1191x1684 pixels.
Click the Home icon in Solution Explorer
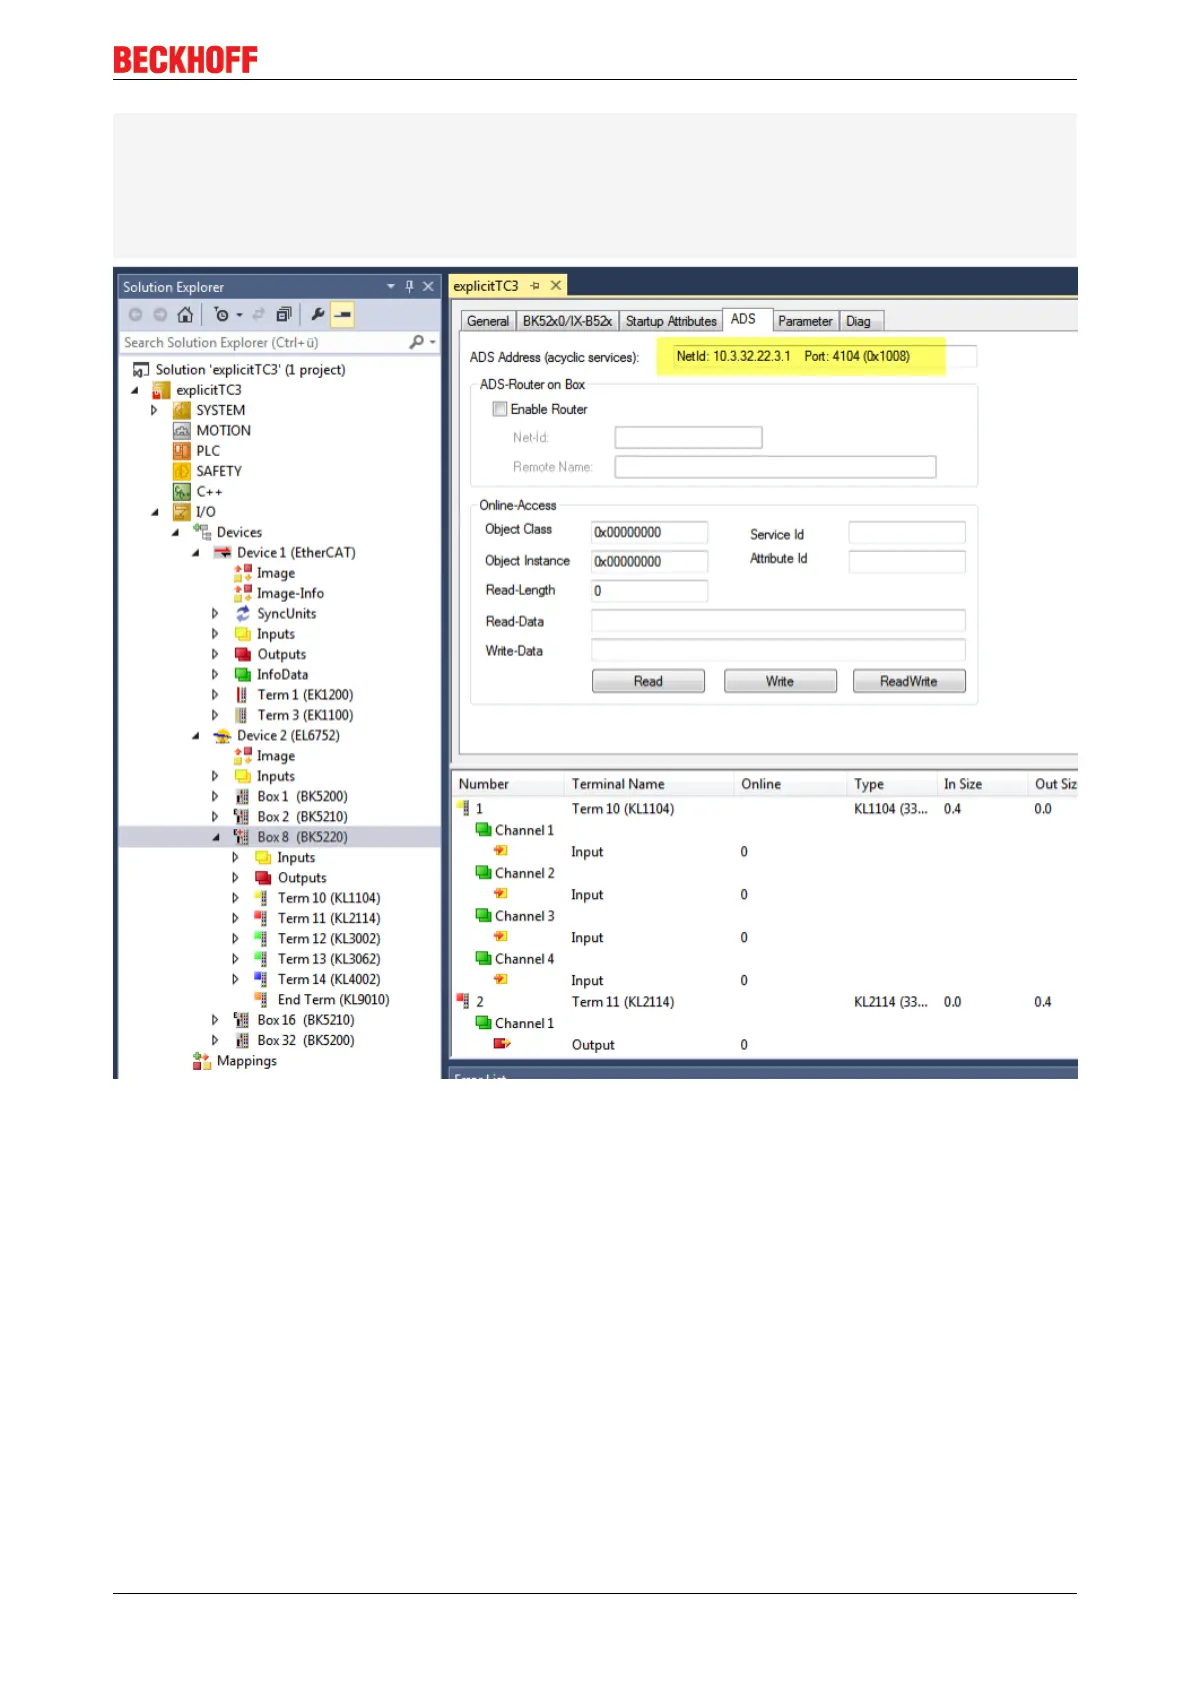click(185, 315)
